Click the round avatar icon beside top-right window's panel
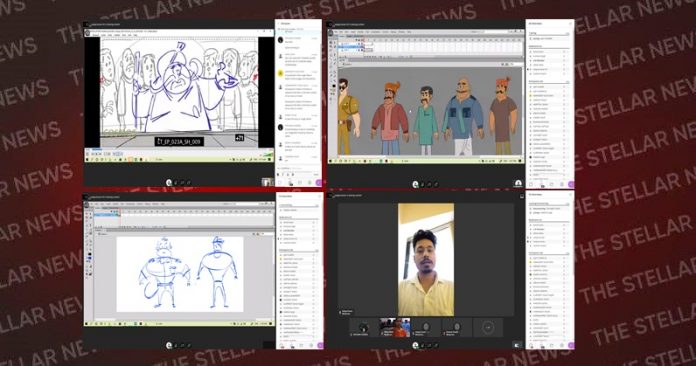The width and height of the screenshot is (696, 366). 518,183
